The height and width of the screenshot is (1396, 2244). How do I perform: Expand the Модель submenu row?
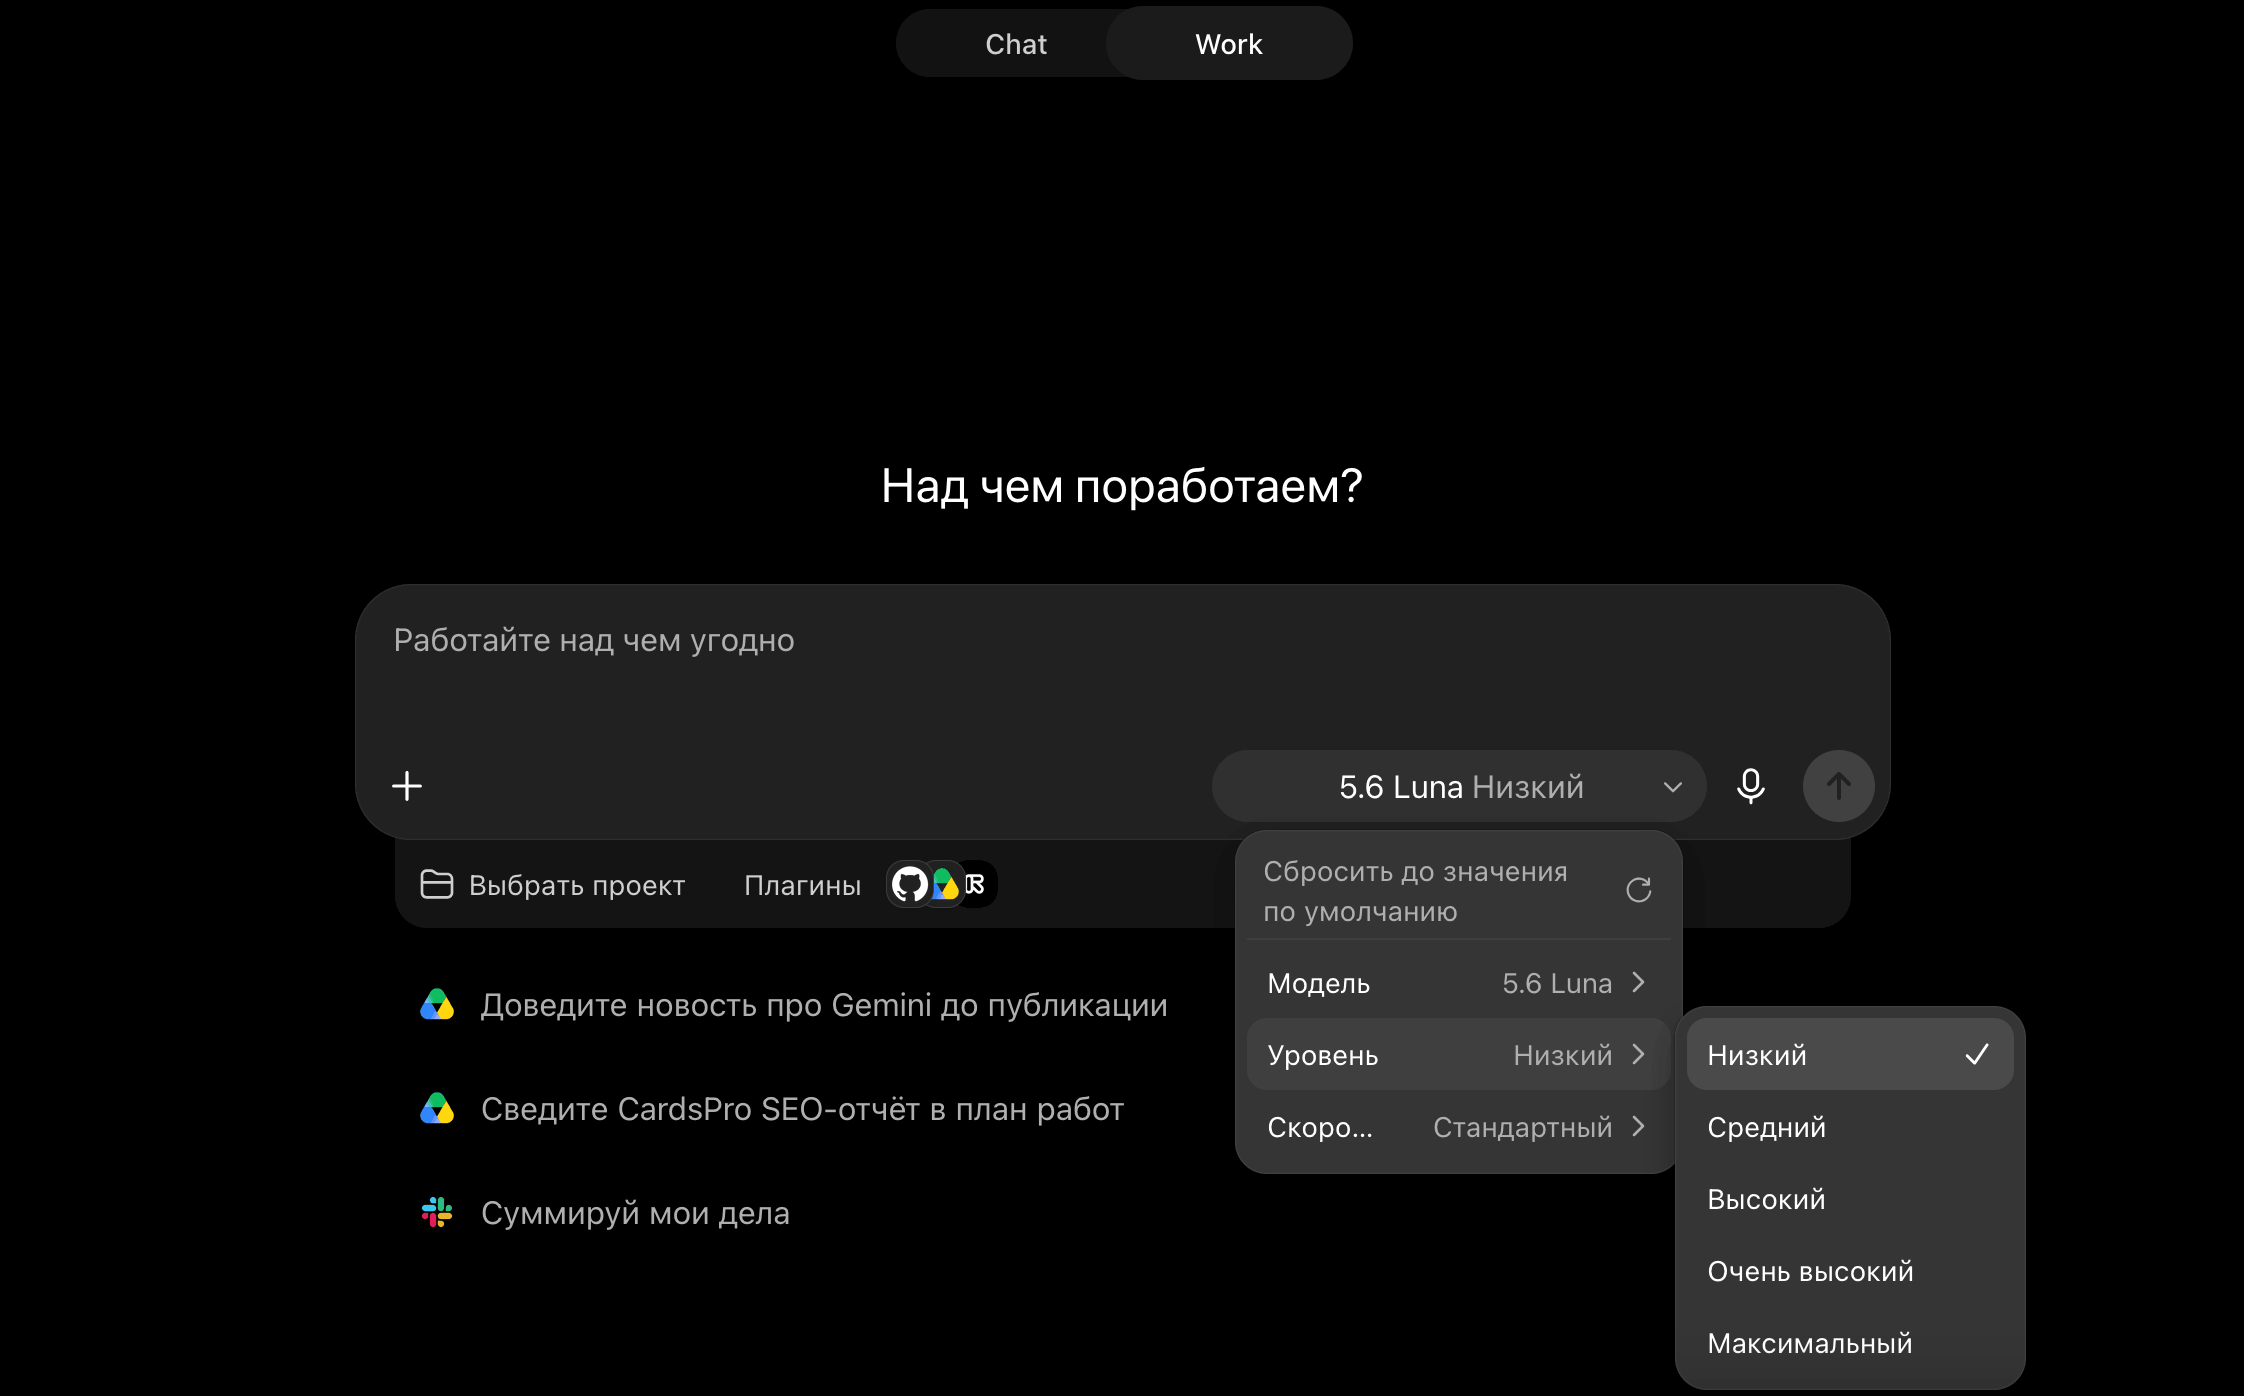1458,983
